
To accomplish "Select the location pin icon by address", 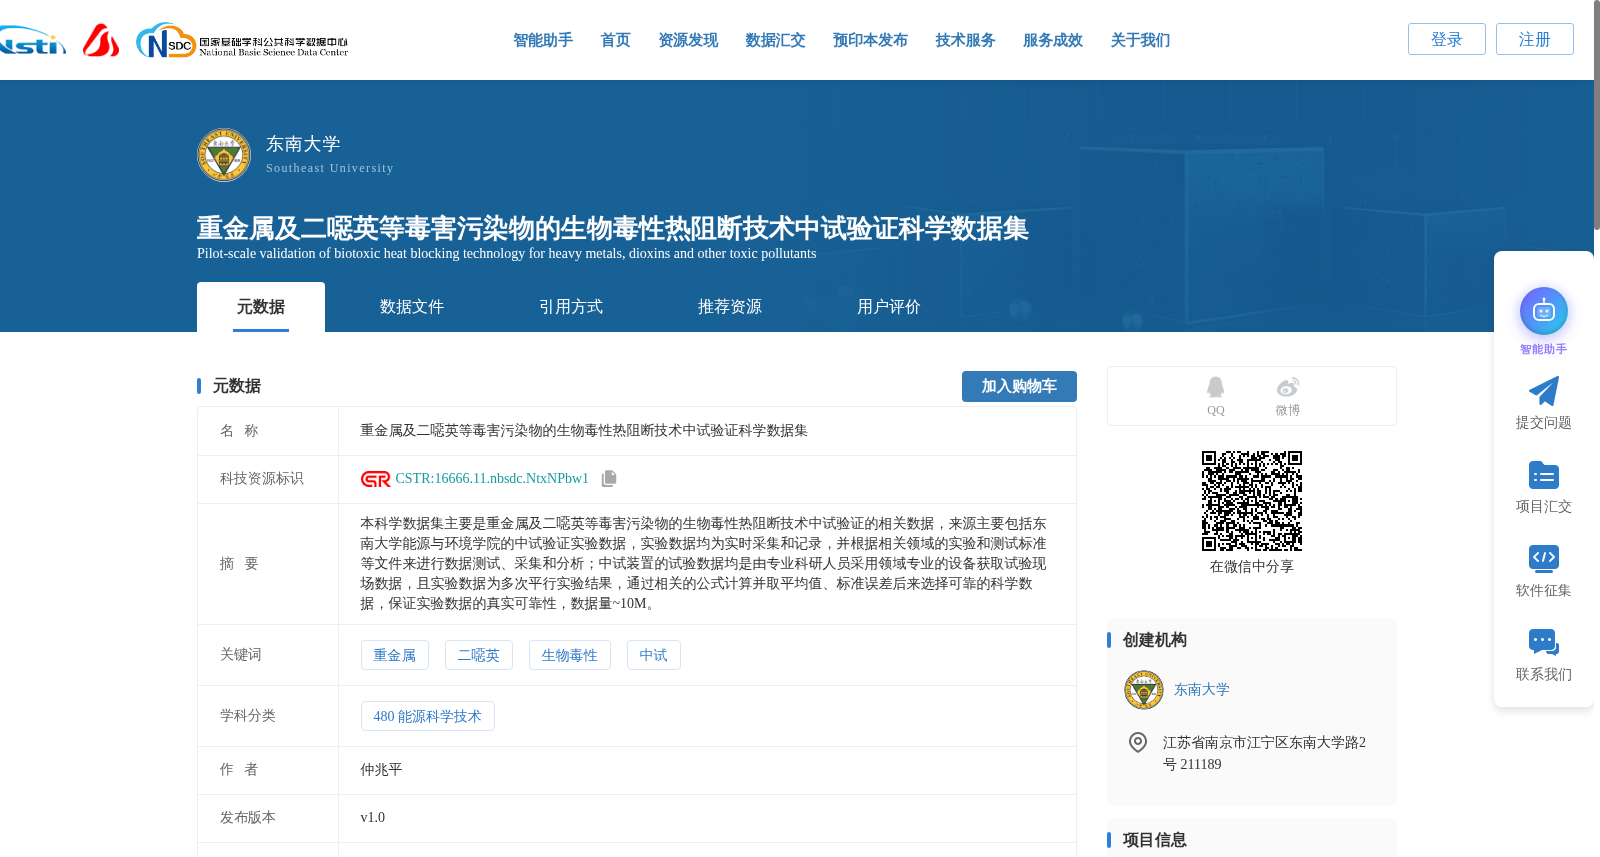I will point(1137,742).
